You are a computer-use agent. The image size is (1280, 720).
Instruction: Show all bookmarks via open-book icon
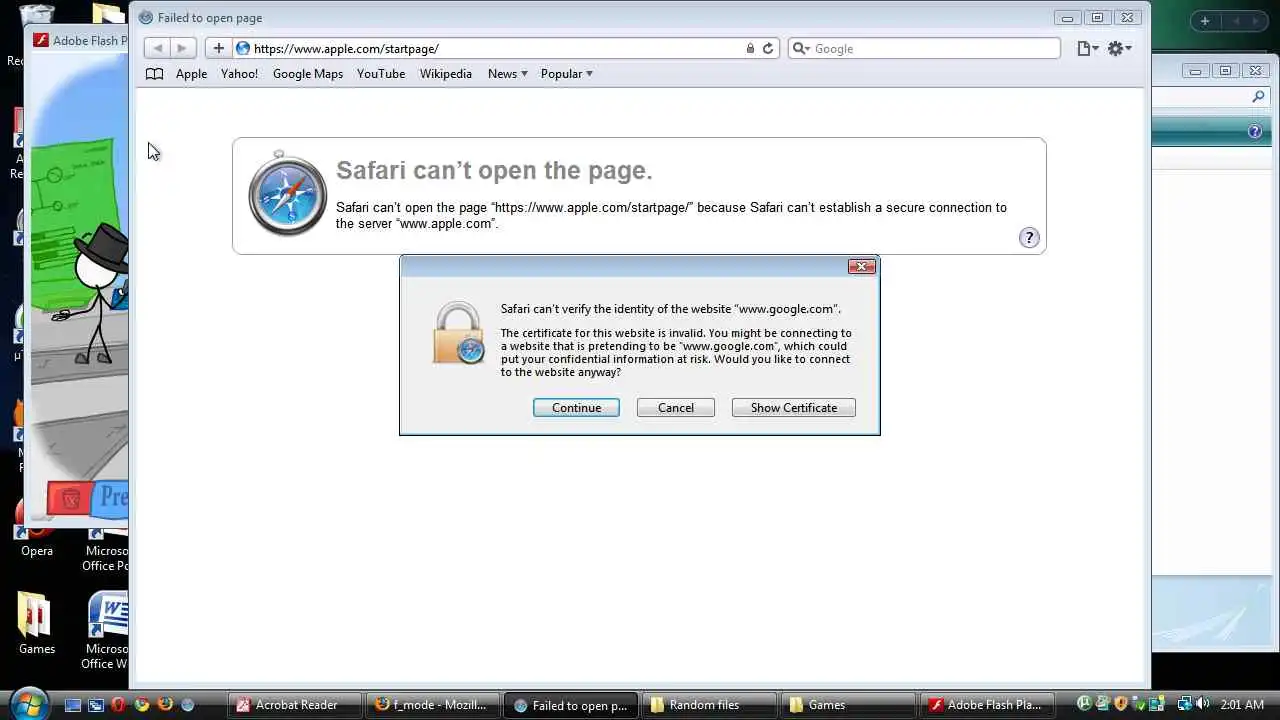click(x=154, y=74)
